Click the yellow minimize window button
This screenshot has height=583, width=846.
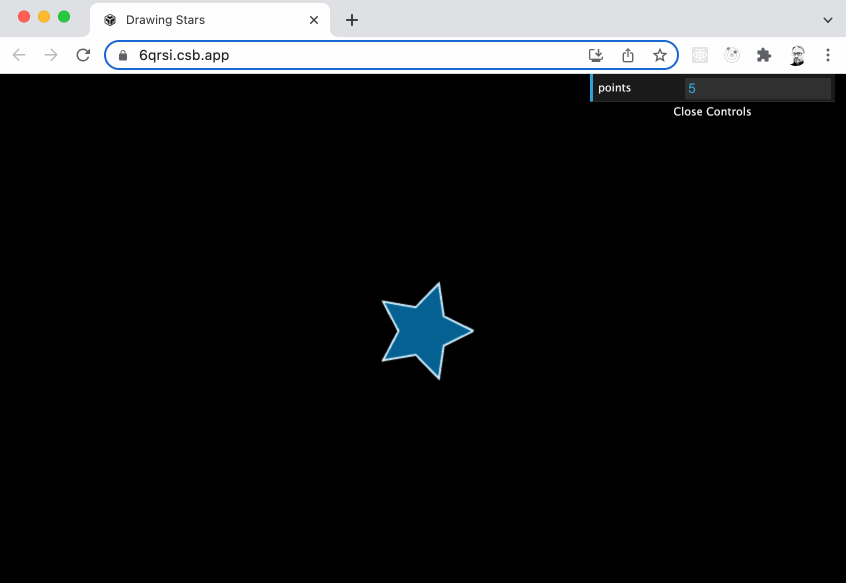pos(44,17)
